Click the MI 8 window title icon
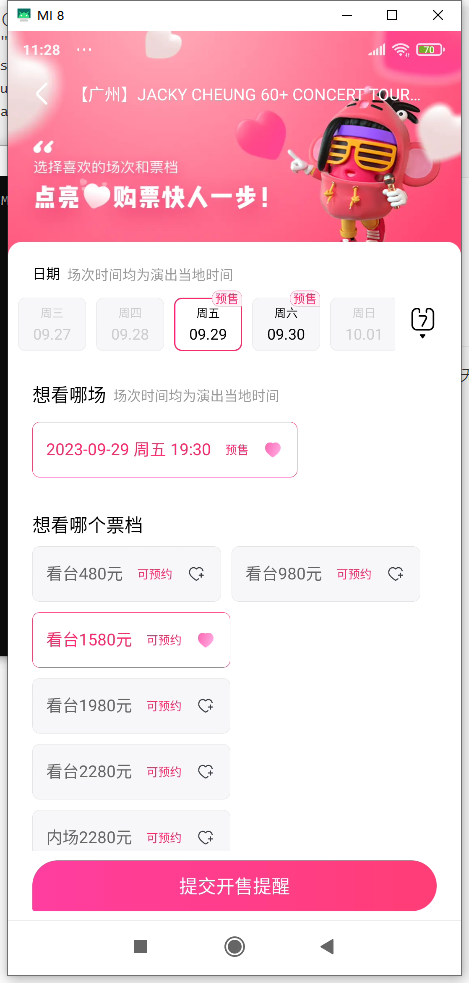The height and width of the screenshot is (983, 469). click(x=24, y=15)
